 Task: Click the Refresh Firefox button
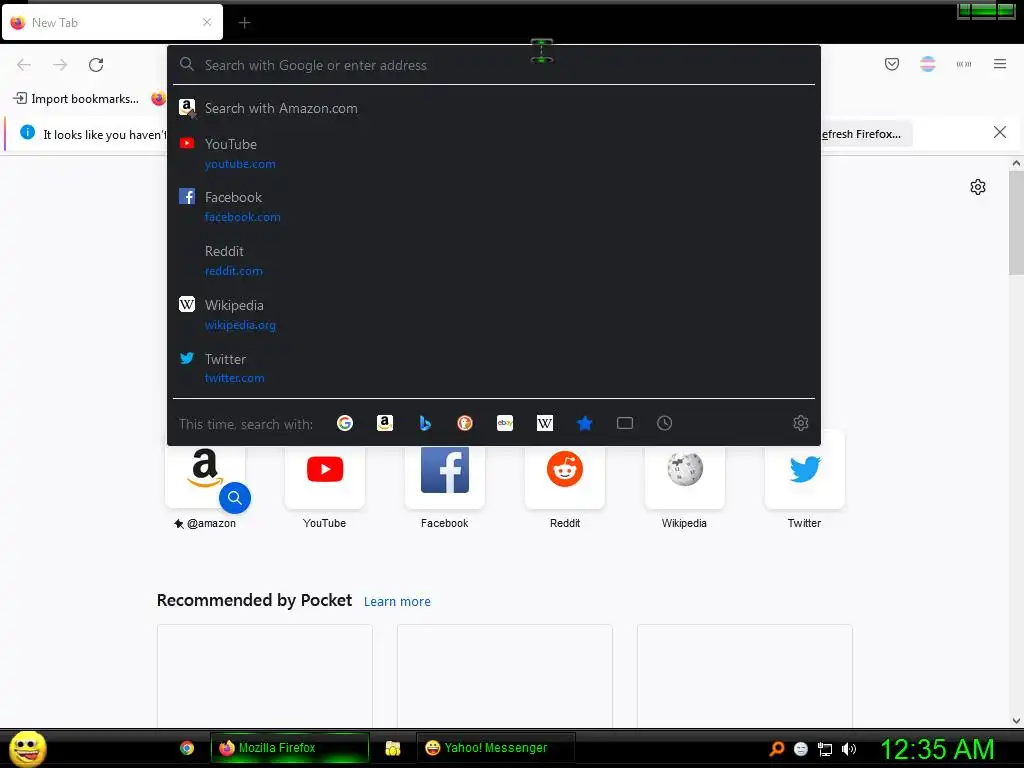[866, 134]
